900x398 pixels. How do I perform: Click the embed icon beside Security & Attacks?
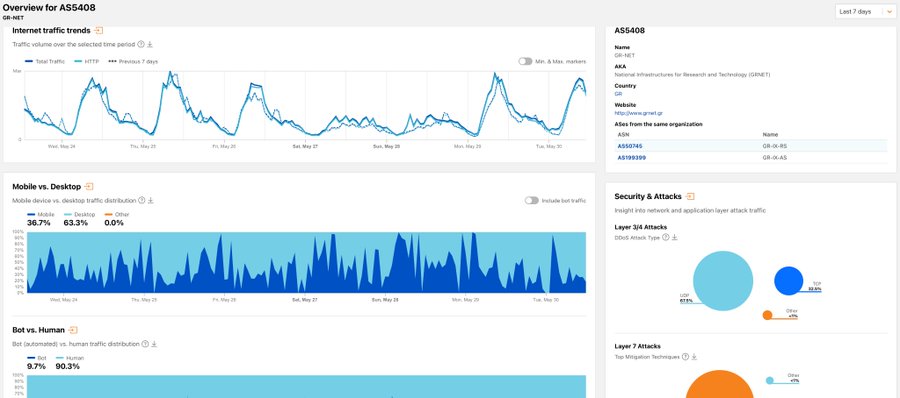tap(690, 196)
